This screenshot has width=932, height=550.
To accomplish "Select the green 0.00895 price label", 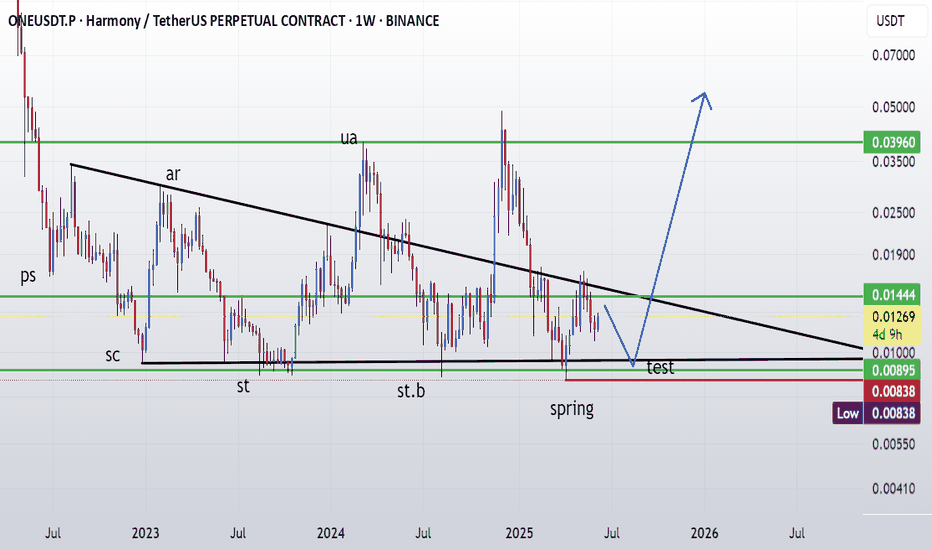I will [892, 370].
